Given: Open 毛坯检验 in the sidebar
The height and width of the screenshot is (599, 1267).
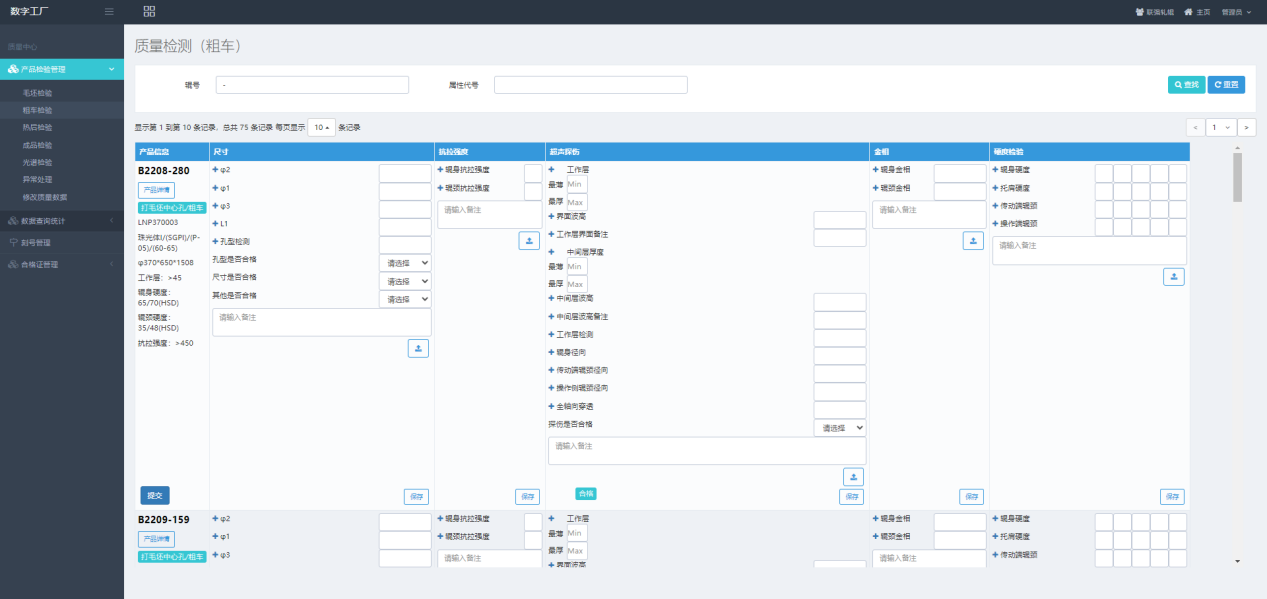Looking at the screenshot, I should click(x=37, y=93).
